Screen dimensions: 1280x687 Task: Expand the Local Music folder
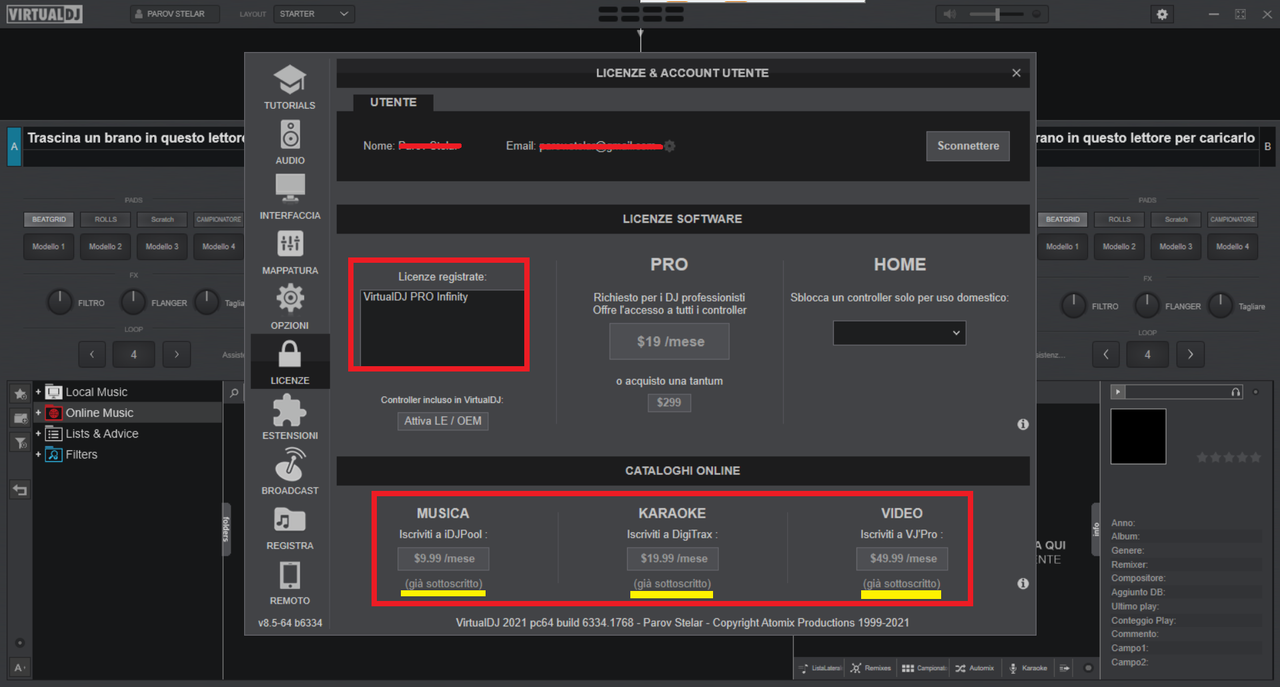38,392
